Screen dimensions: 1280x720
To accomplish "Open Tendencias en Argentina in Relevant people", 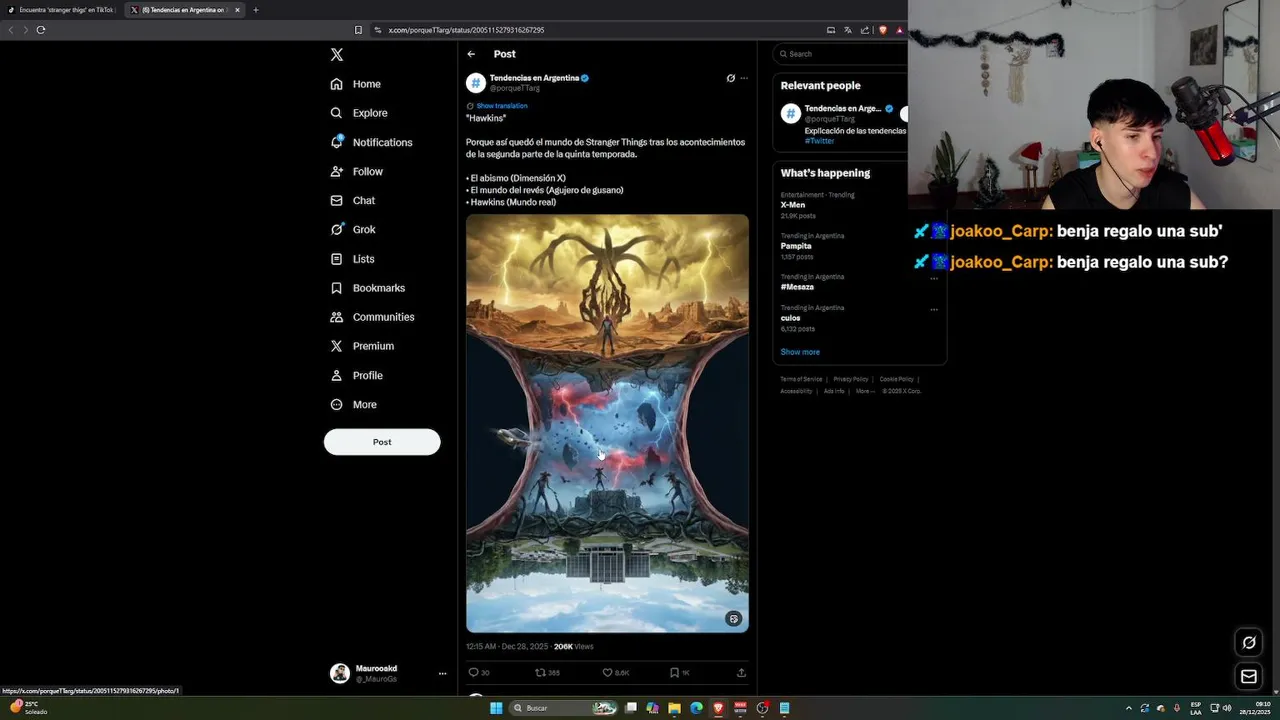I will (843, 108).
